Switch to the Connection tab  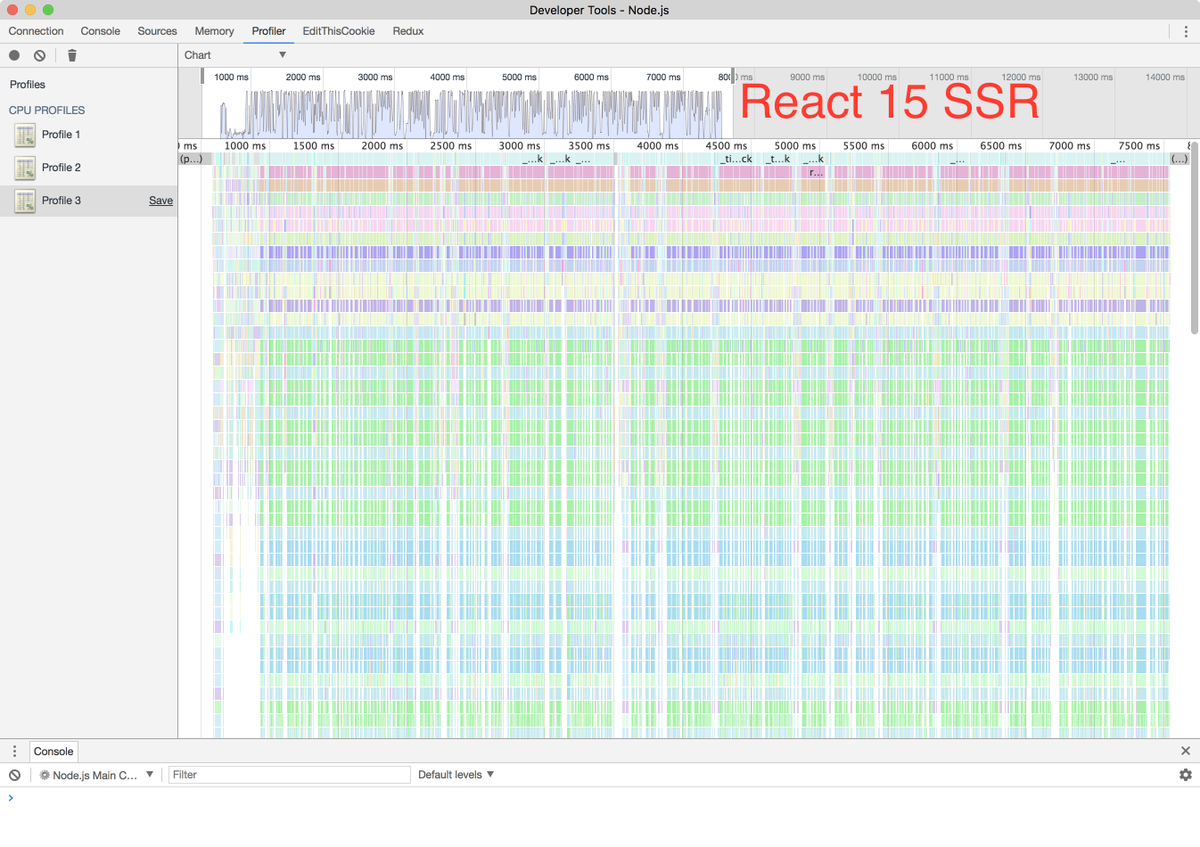[36, 31]
